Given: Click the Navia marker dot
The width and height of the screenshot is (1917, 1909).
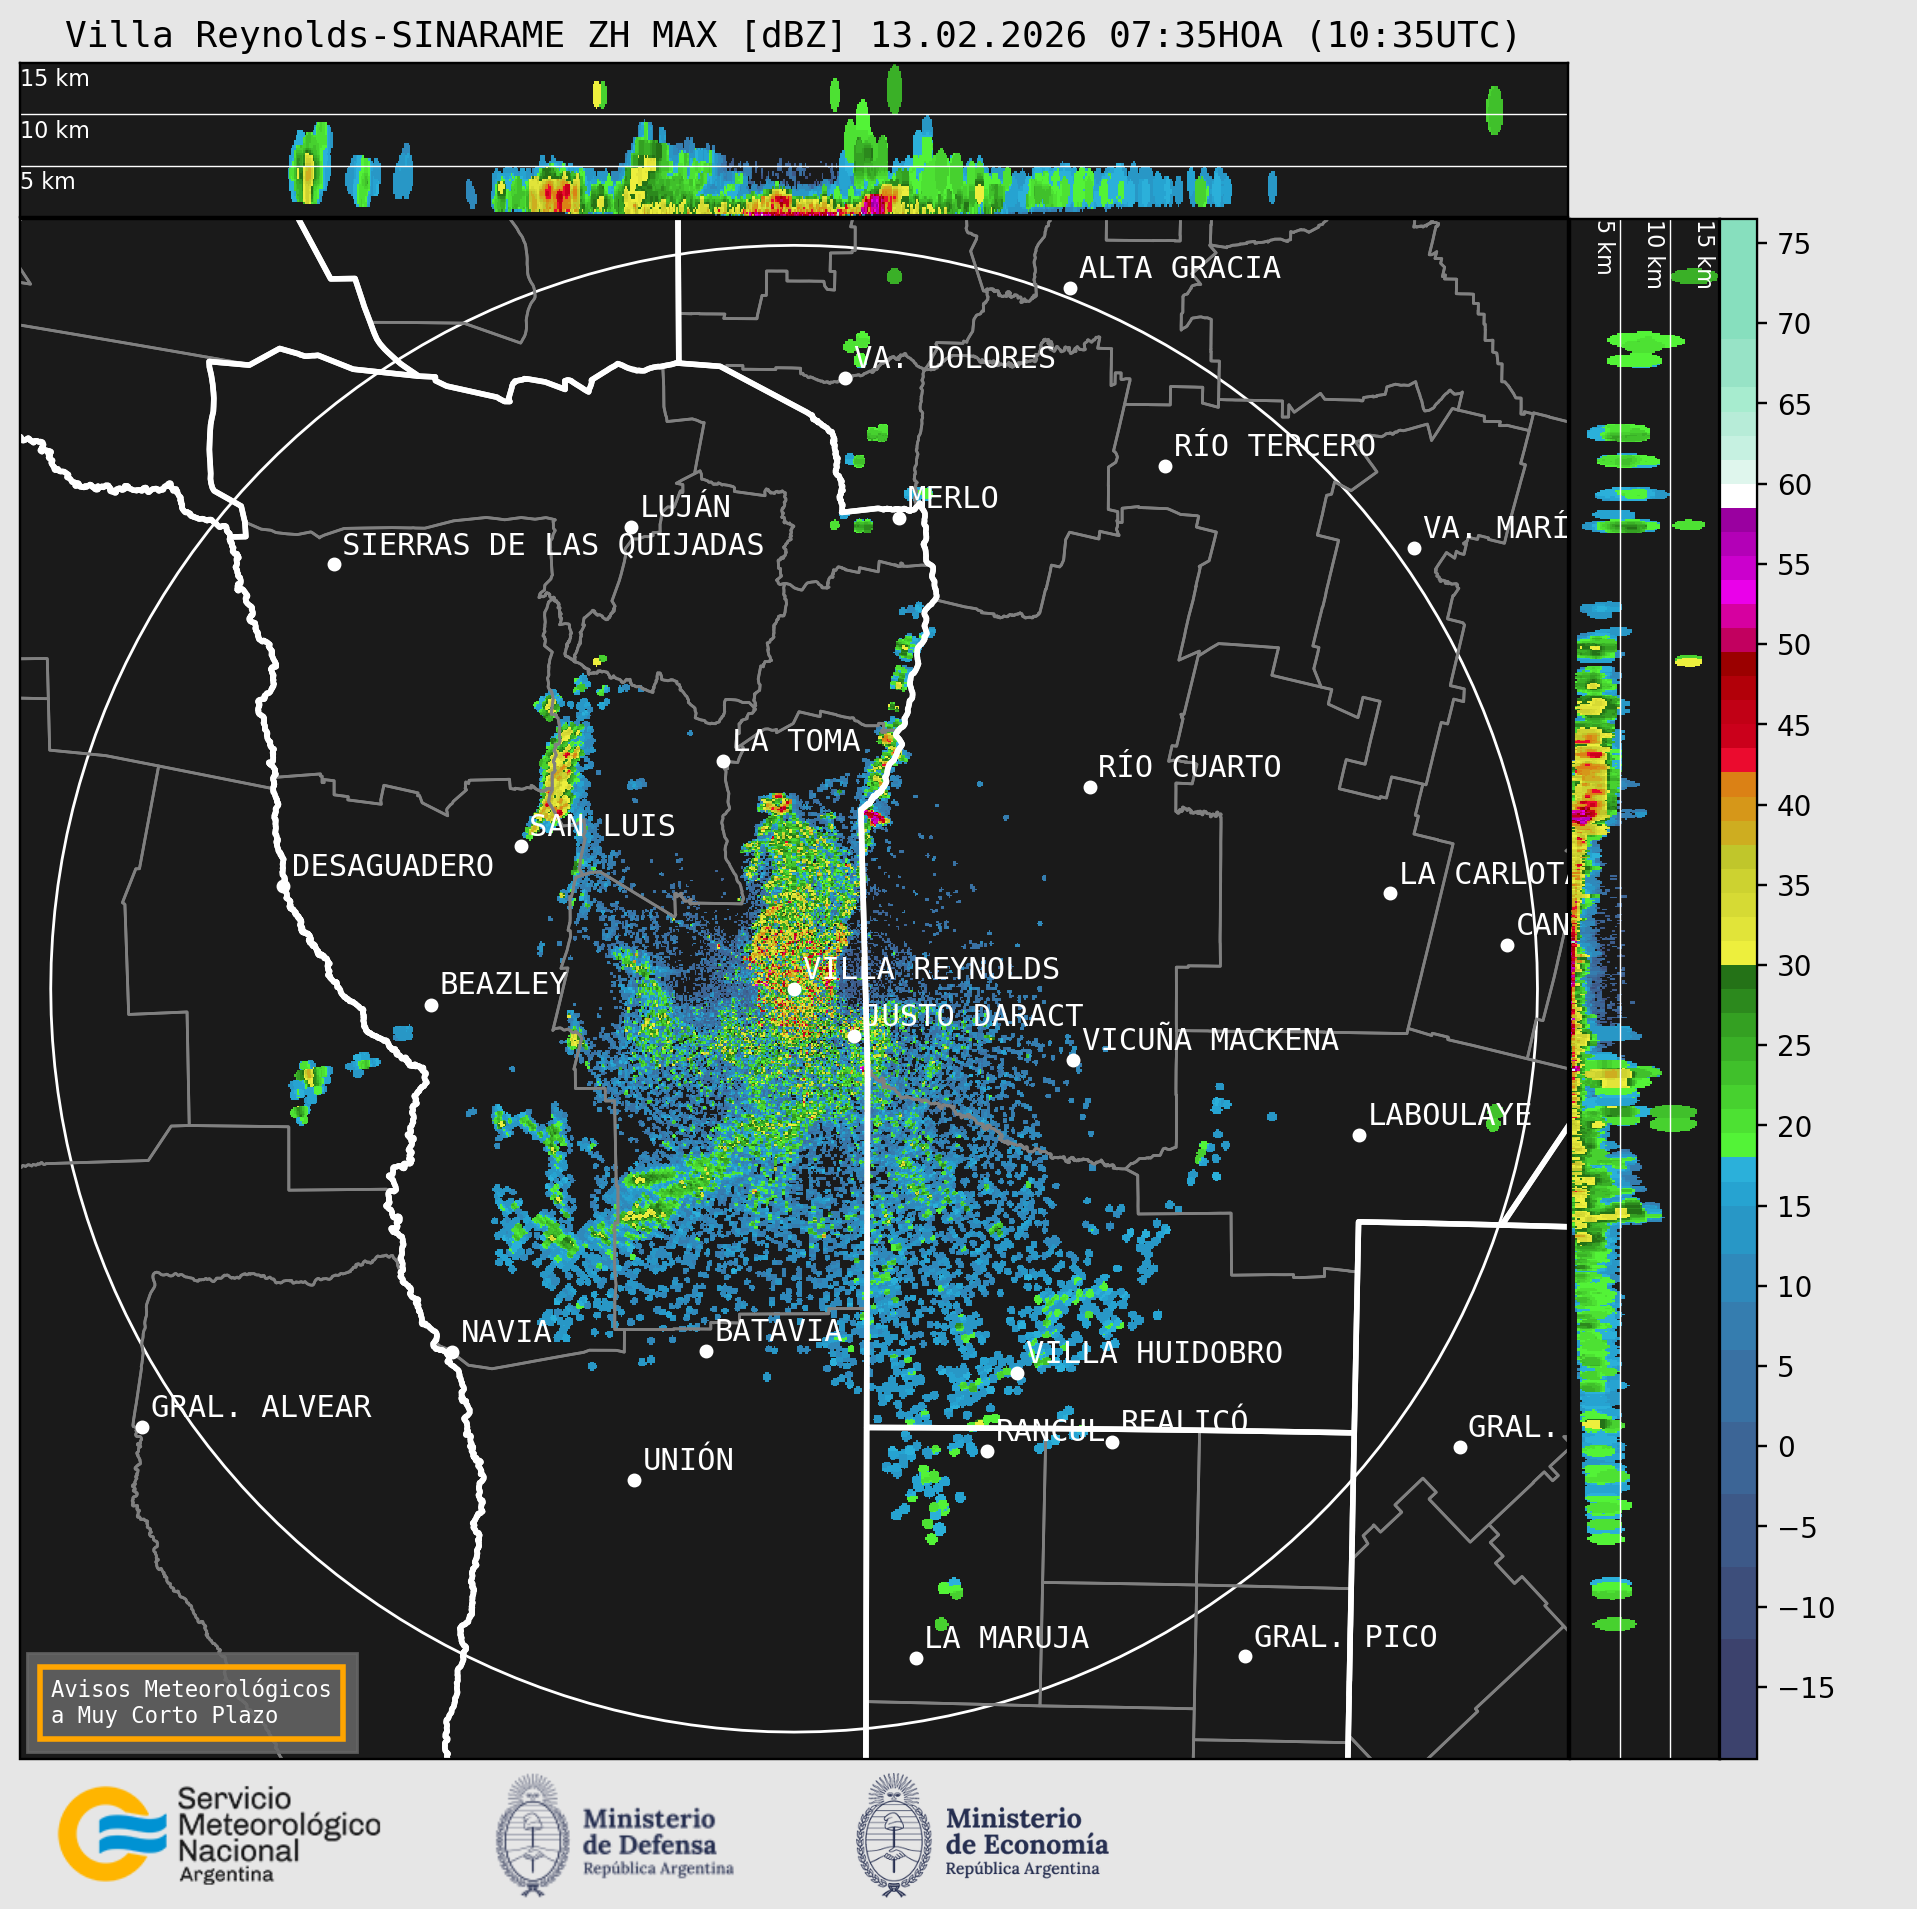Looking at the screenshot, I should 452,1352.
